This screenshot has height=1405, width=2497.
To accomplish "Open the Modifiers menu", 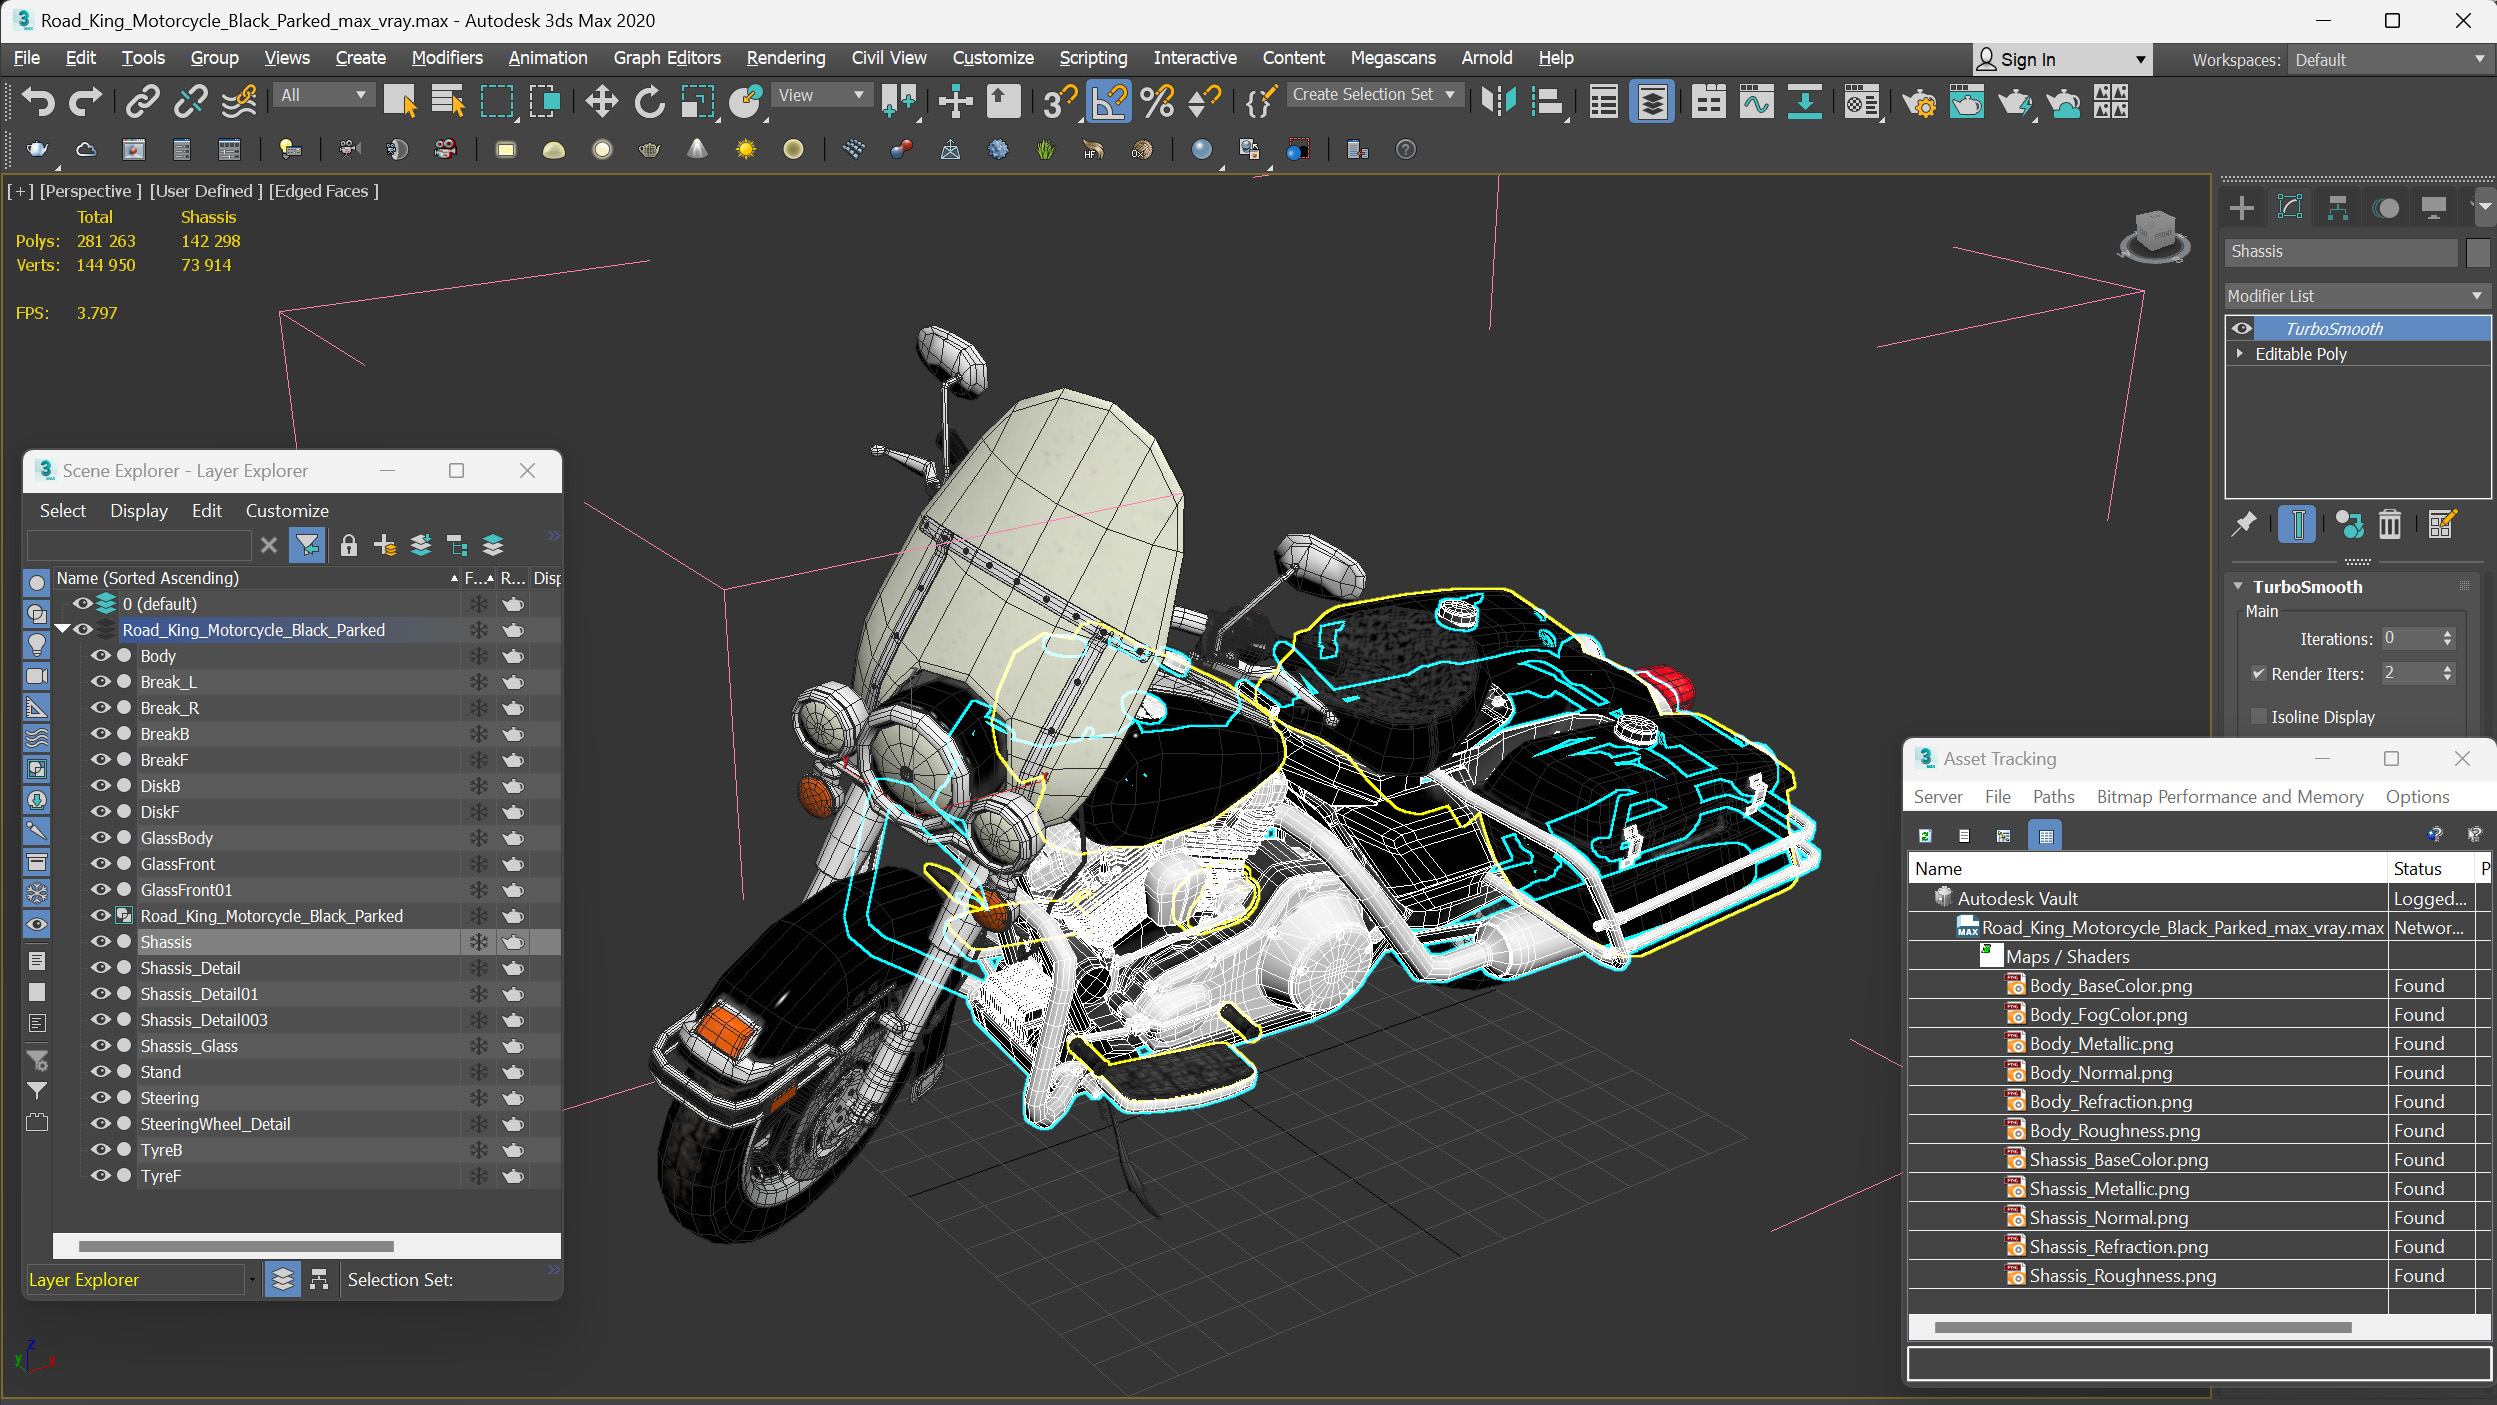I will pyautogui.click(x=447, y=58).
